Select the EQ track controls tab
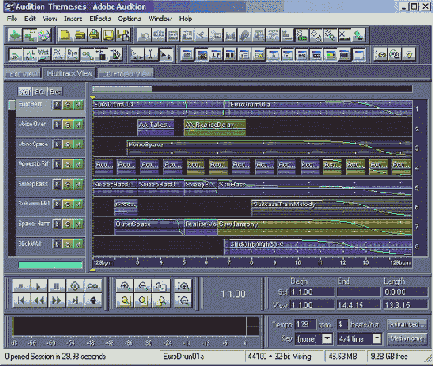Screen dimensions: 433x366 pyautogui.click(x=39, y=91)
